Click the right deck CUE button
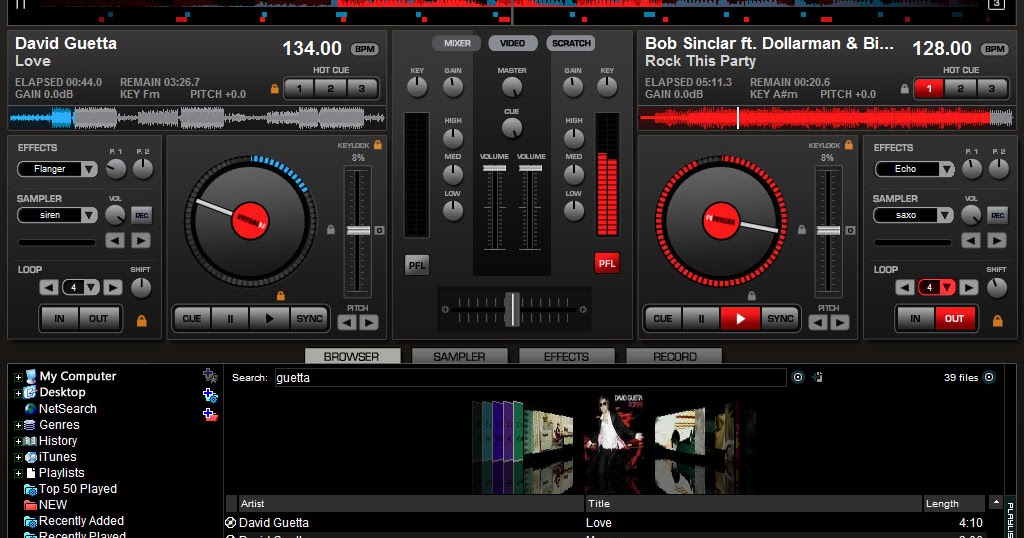 [663, 319]
